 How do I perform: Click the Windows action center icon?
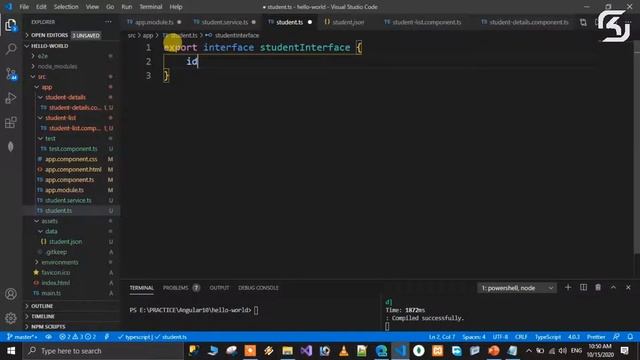[624, 351]
